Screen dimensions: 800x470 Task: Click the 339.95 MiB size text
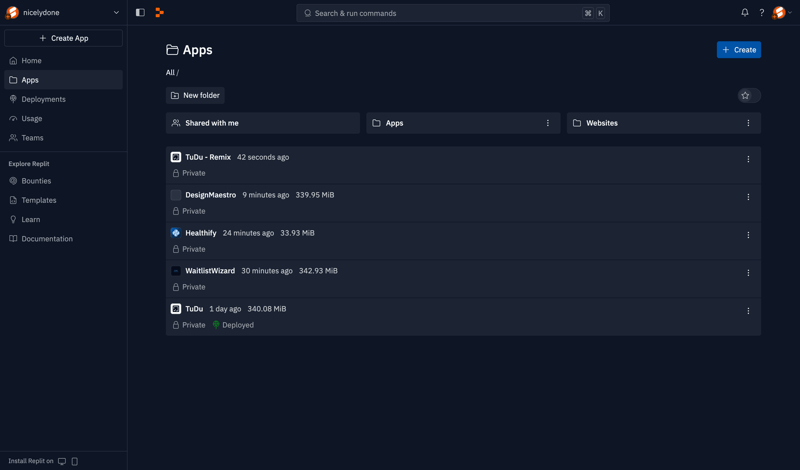coord(315,195)
